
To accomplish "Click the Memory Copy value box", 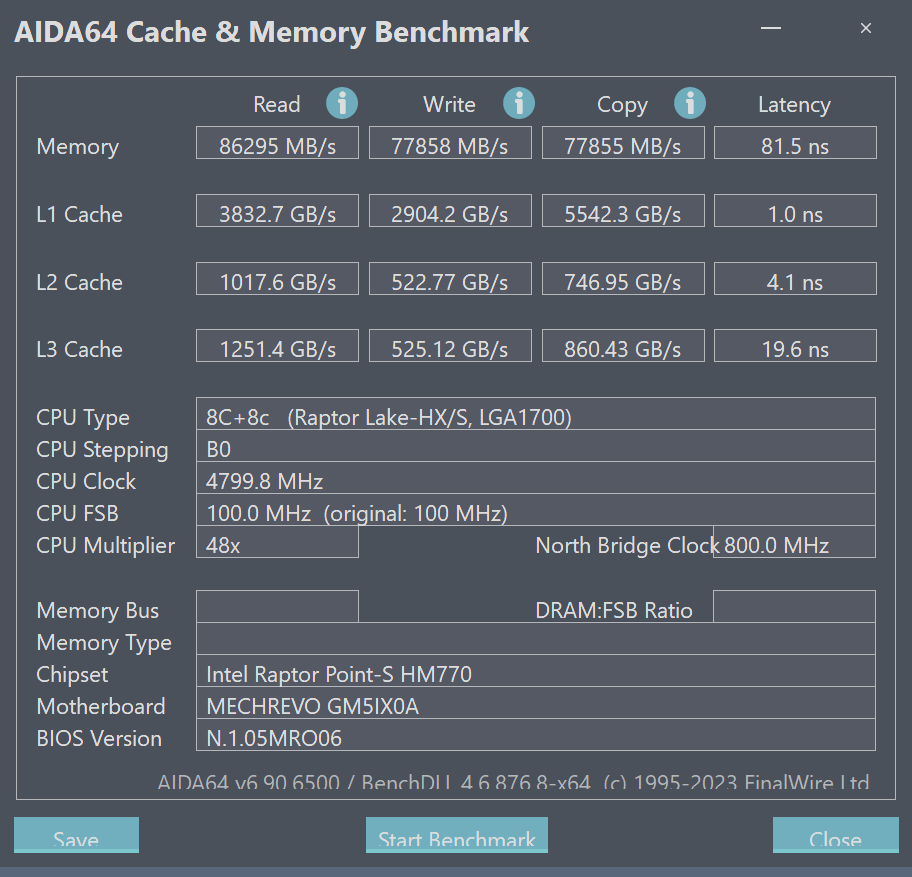I will [x=623, y=143].
